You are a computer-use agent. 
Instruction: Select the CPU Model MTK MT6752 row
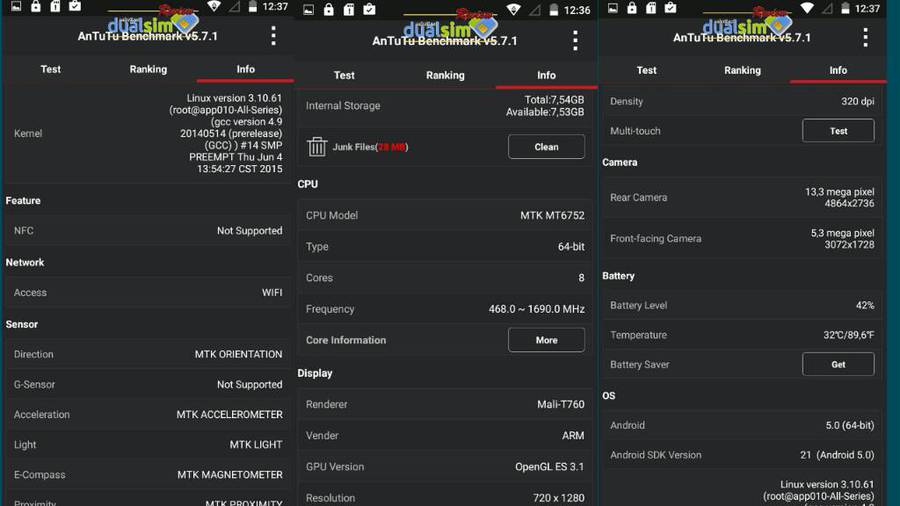click(x=445, y=215)
